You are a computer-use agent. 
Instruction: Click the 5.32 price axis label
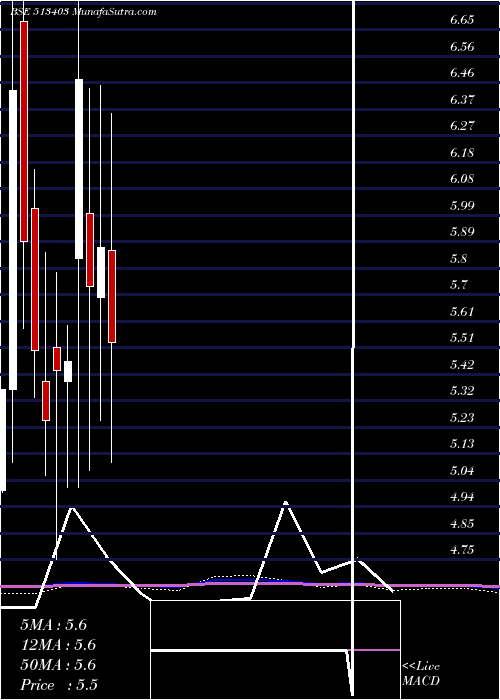coord(462,391)
